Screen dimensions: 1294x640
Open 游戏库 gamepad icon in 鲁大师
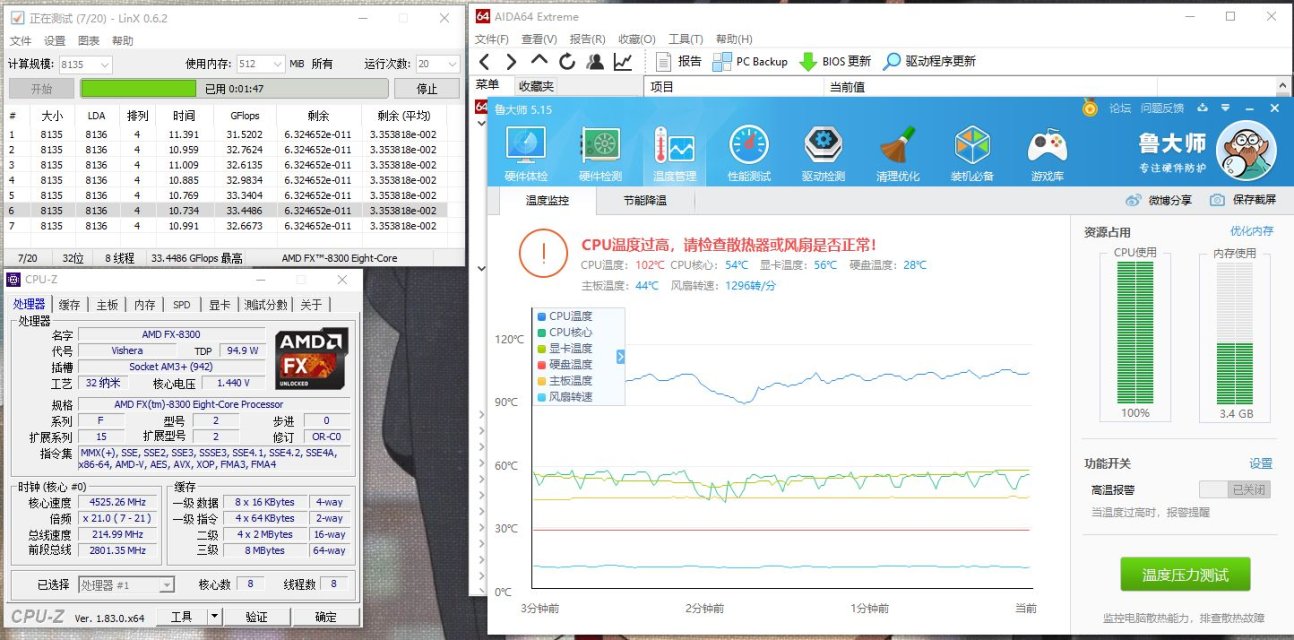pyautogui.click(x=1047, y=154)
